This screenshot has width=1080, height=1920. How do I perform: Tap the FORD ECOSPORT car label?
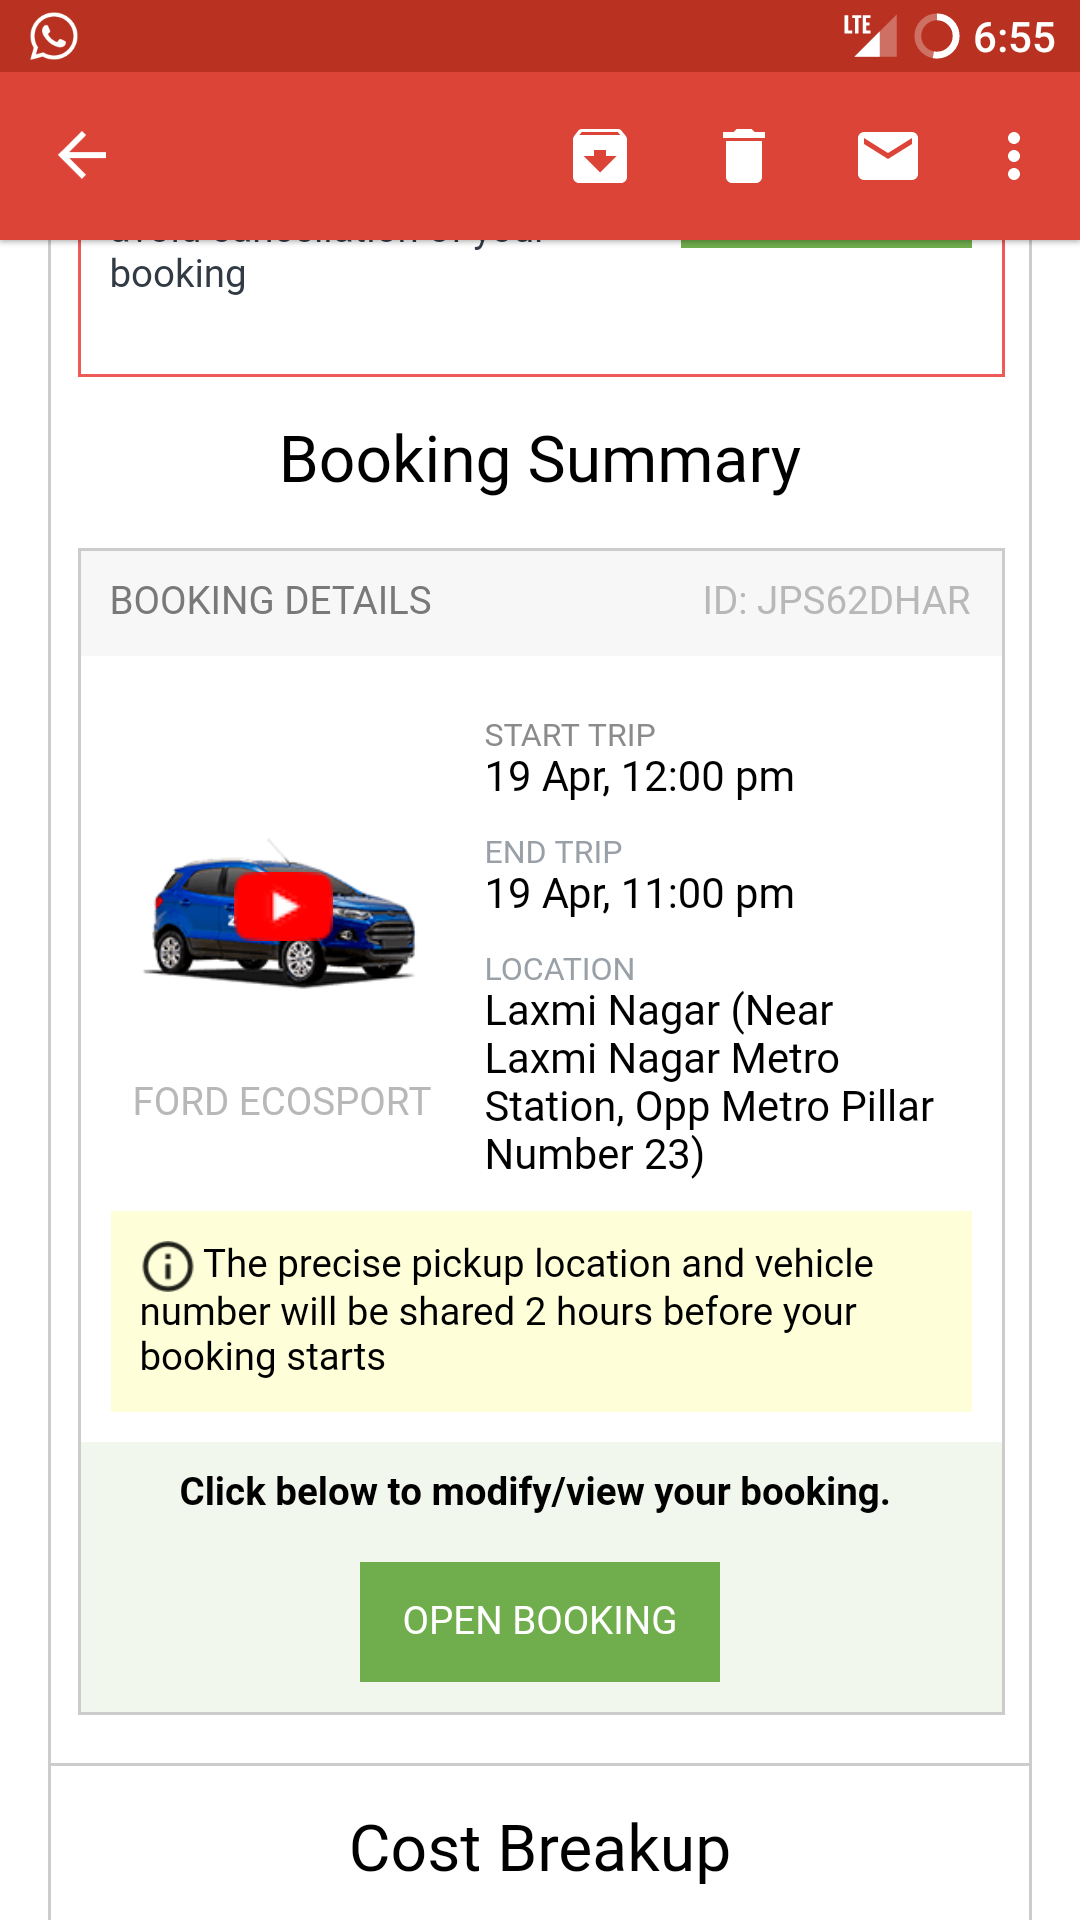click(282, 1102)
